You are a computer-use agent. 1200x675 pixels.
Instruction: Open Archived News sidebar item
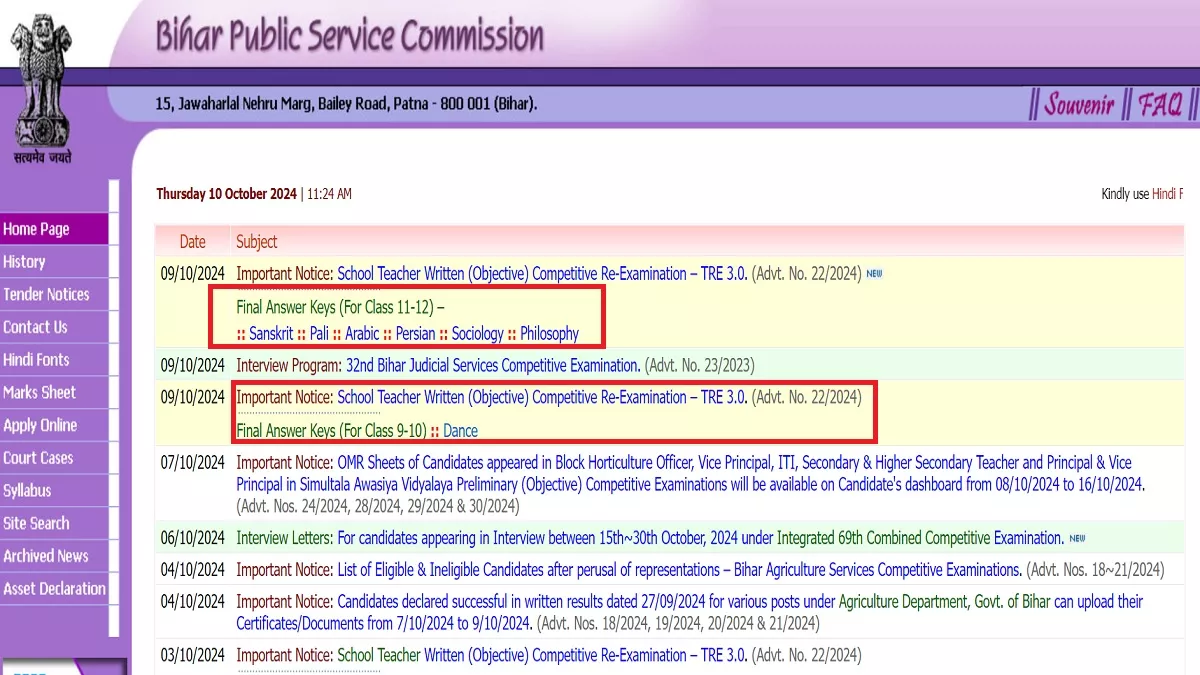click(x=55, y=556)
